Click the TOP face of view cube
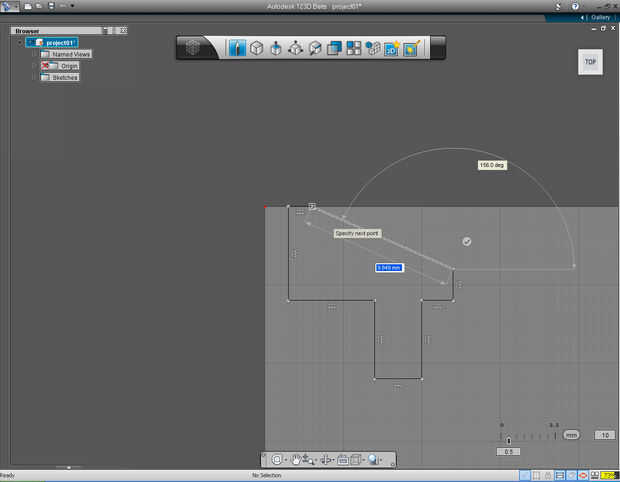The width and height of the screenshot is (620, 482). click(590, 62)
